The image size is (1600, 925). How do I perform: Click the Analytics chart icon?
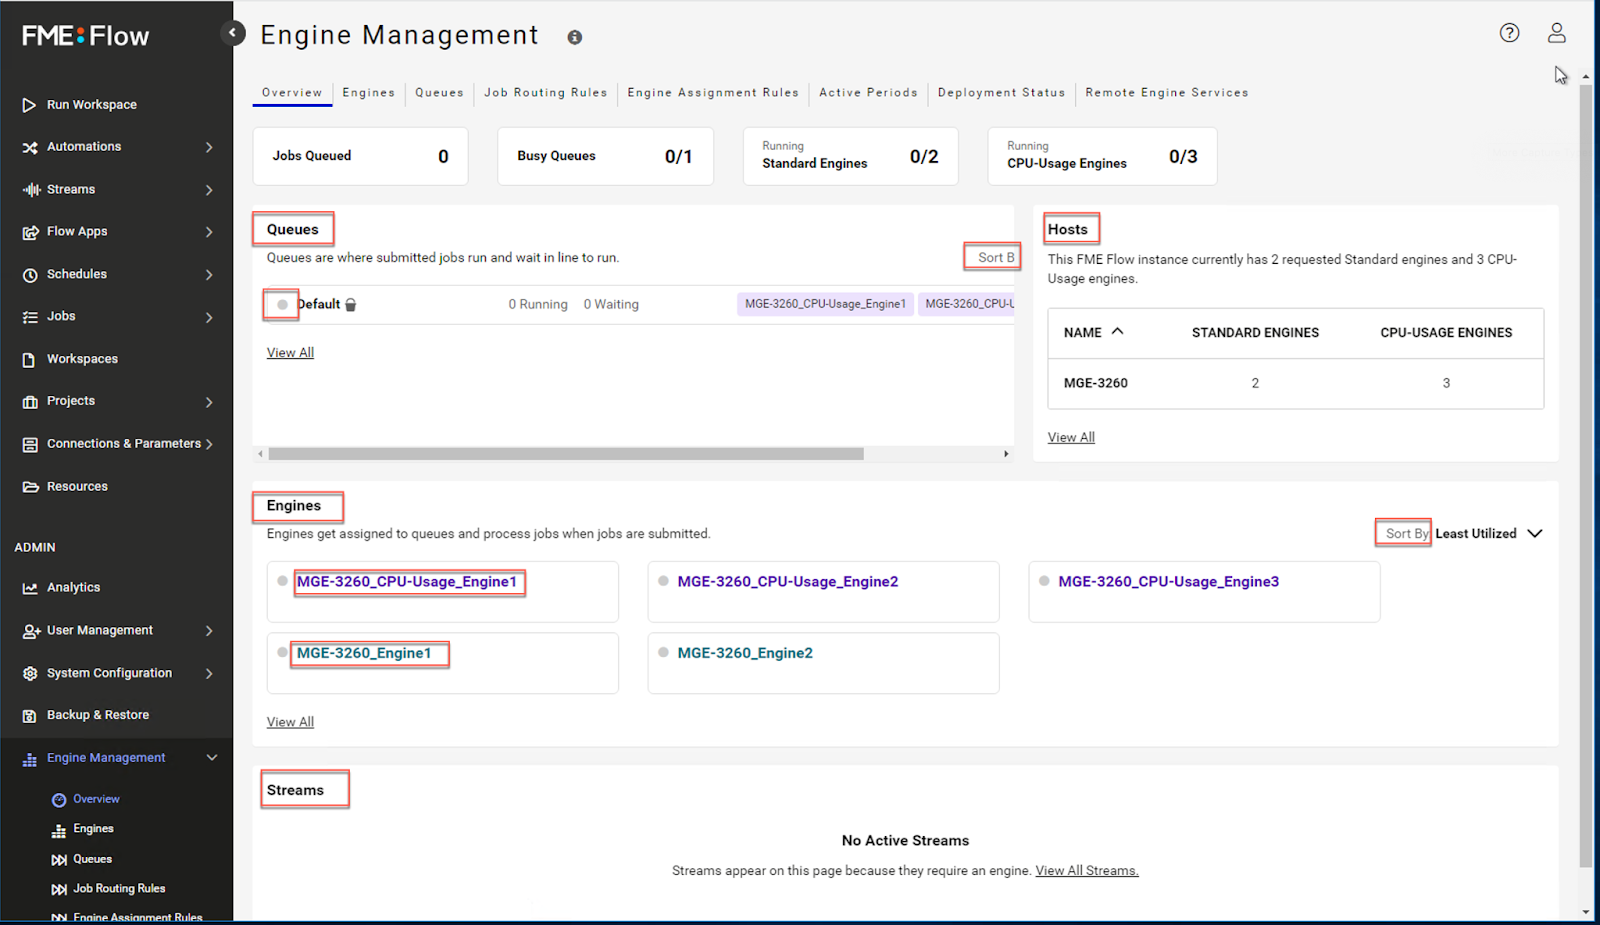(30, 588)
